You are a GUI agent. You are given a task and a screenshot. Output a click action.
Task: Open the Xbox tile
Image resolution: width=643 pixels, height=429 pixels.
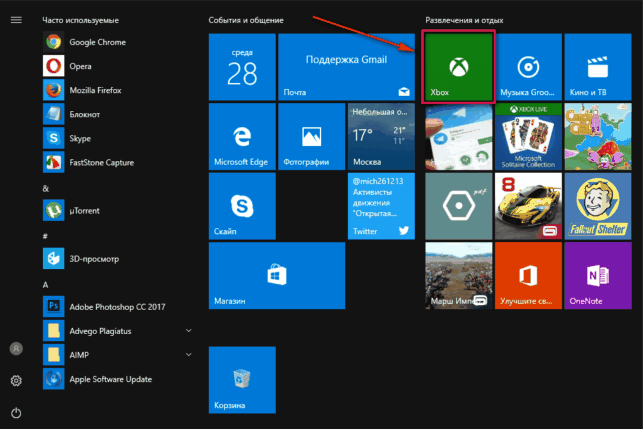tap(458, 67)
